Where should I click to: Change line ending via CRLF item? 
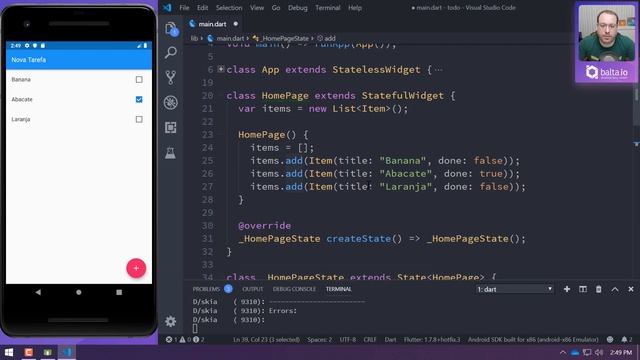click(370, 340)
